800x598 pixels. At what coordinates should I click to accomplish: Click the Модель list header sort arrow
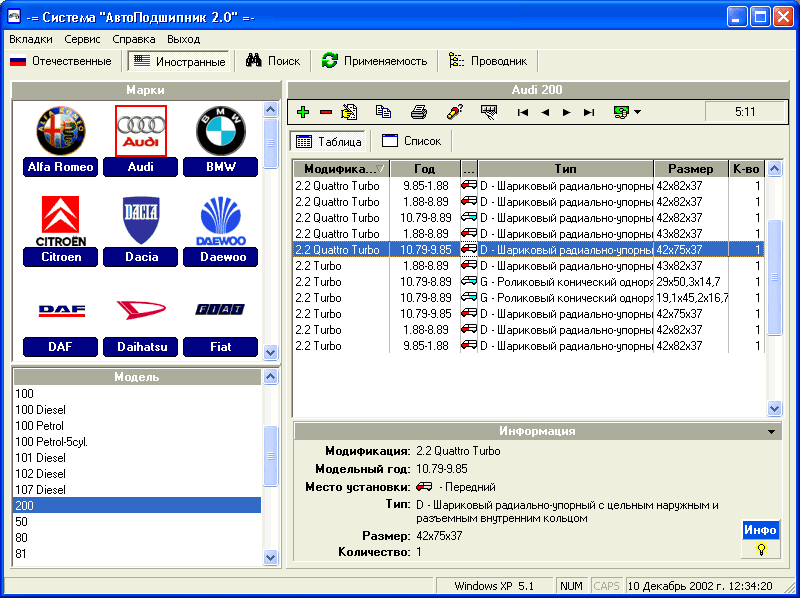tap(268, 377)
